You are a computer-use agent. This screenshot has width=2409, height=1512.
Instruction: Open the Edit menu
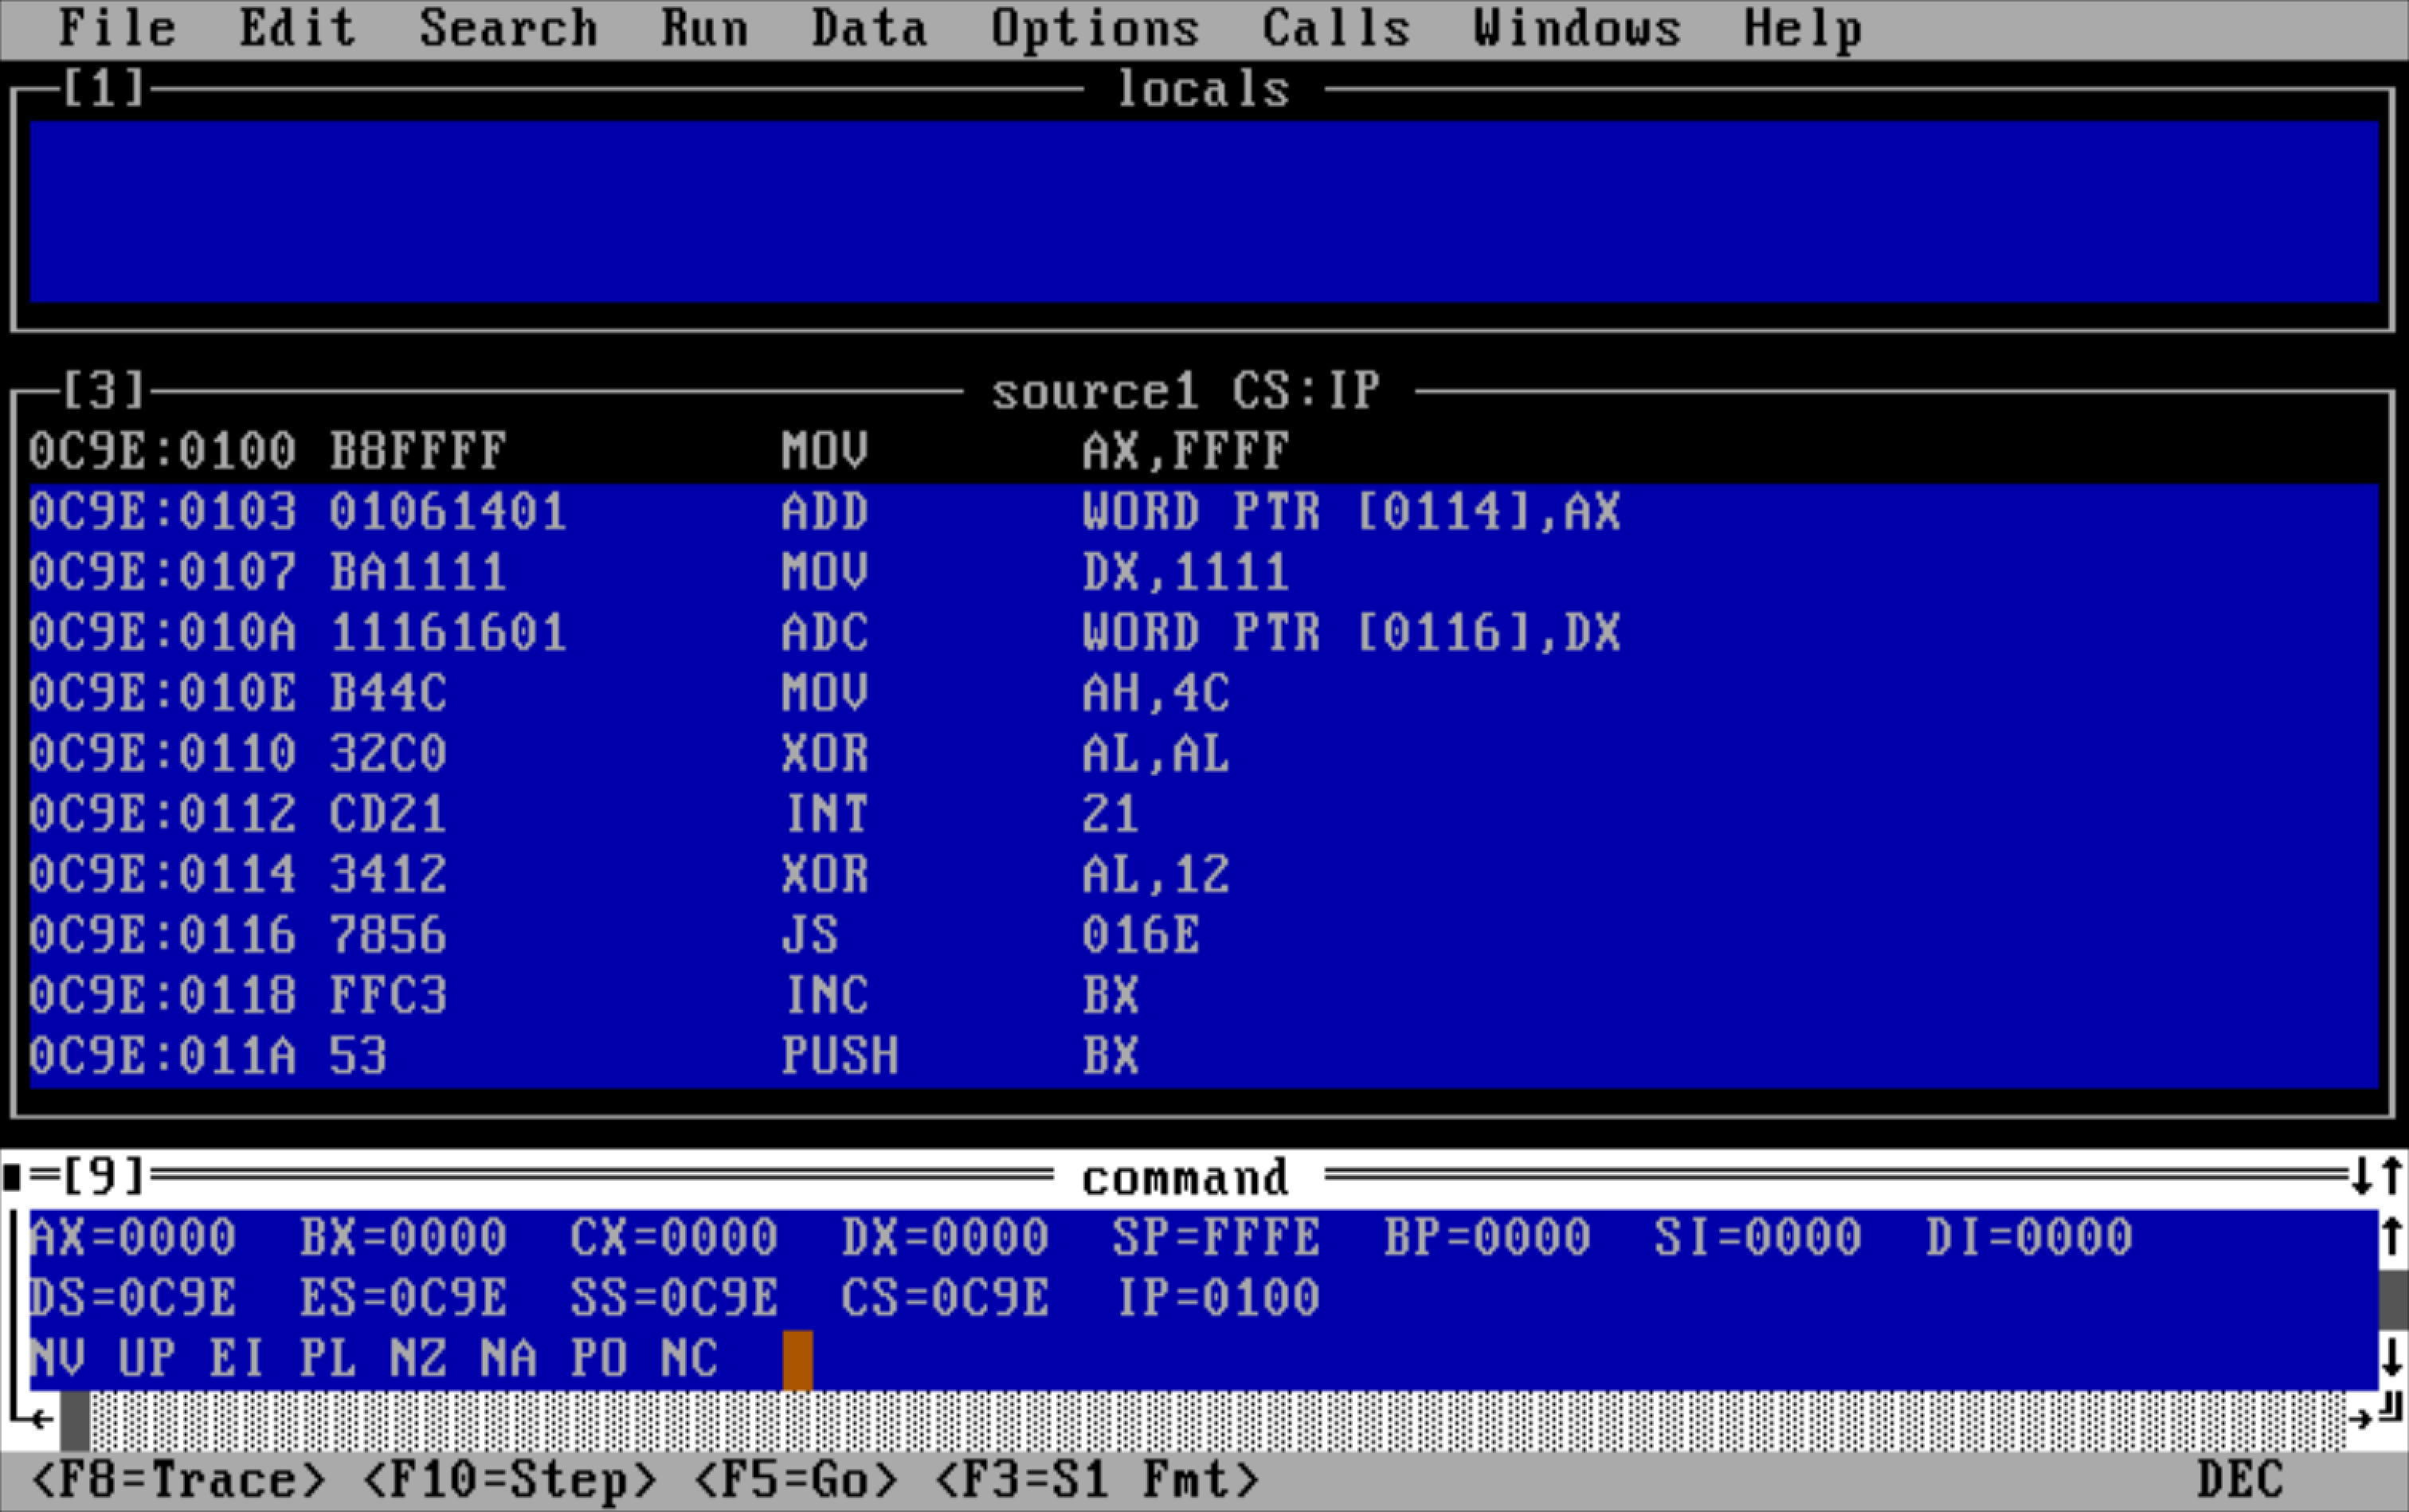pyautogui.click(x=297, y=28)
